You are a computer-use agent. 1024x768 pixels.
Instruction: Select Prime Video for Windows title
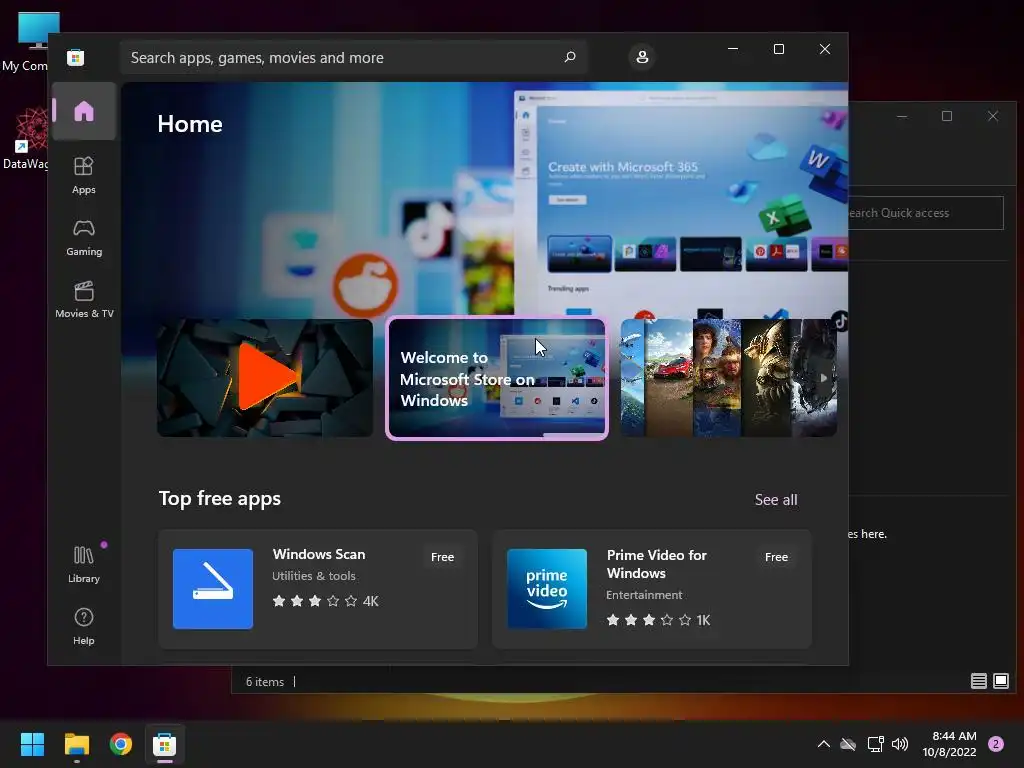(x=656, y=564)
